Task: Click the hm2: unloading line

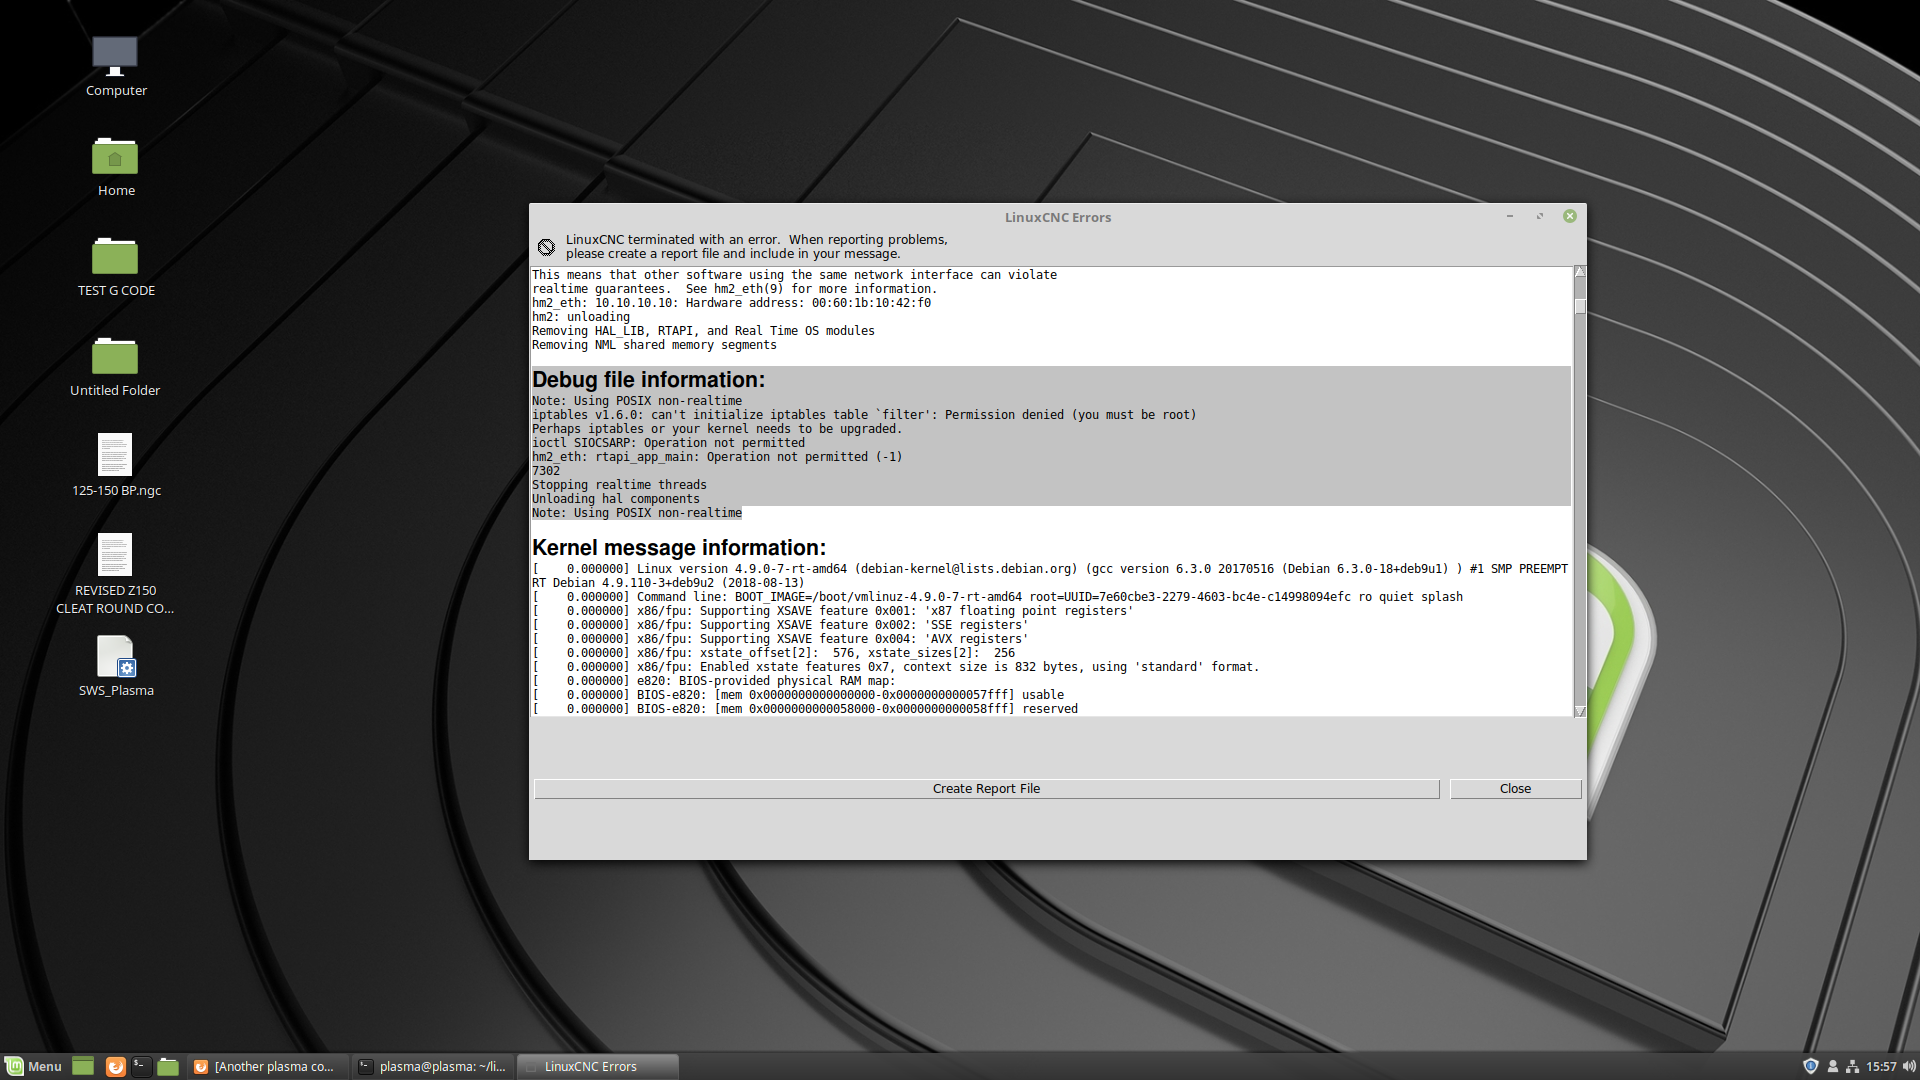Action: [x=581, y=317]
